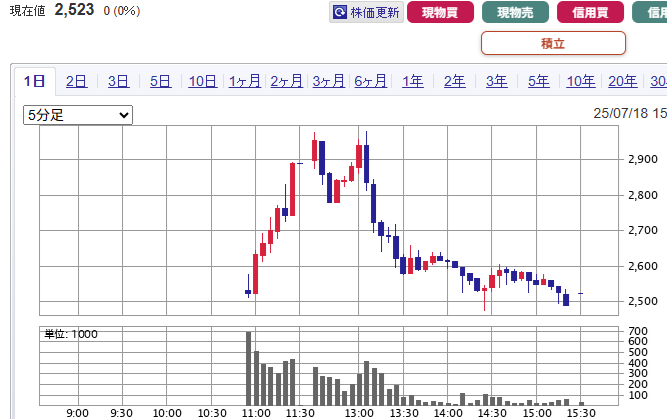
Task: Click the 15:30 time axis label
Action: [x=581, y=413]
